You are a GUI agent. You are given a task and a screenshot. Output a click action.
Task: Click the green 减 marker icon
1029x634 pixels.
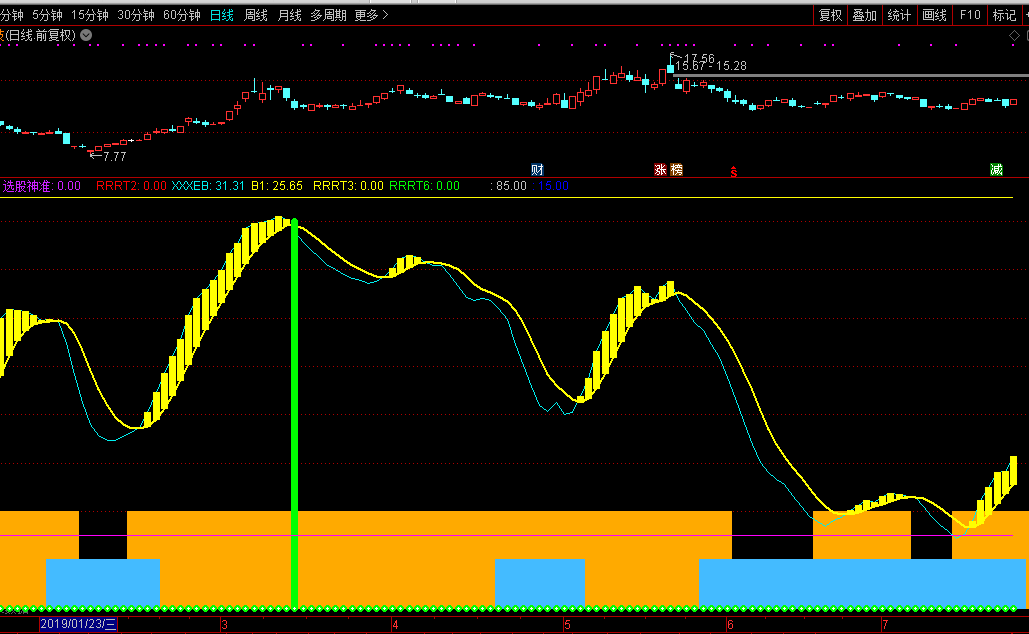point(996,170)
